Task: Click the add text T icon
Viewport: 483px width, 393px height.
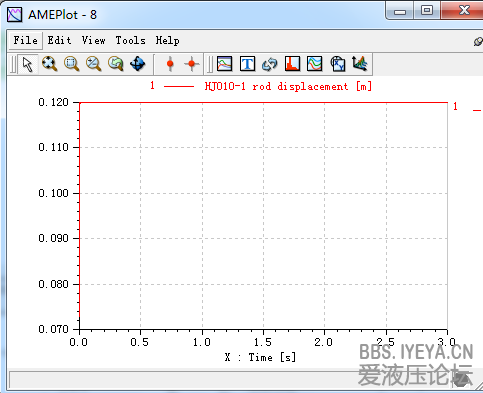Action: [x=247, y=63]
